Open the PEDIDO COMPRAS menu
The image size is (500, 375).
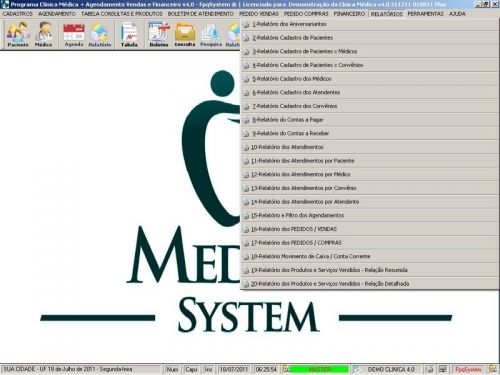(306, 14)
